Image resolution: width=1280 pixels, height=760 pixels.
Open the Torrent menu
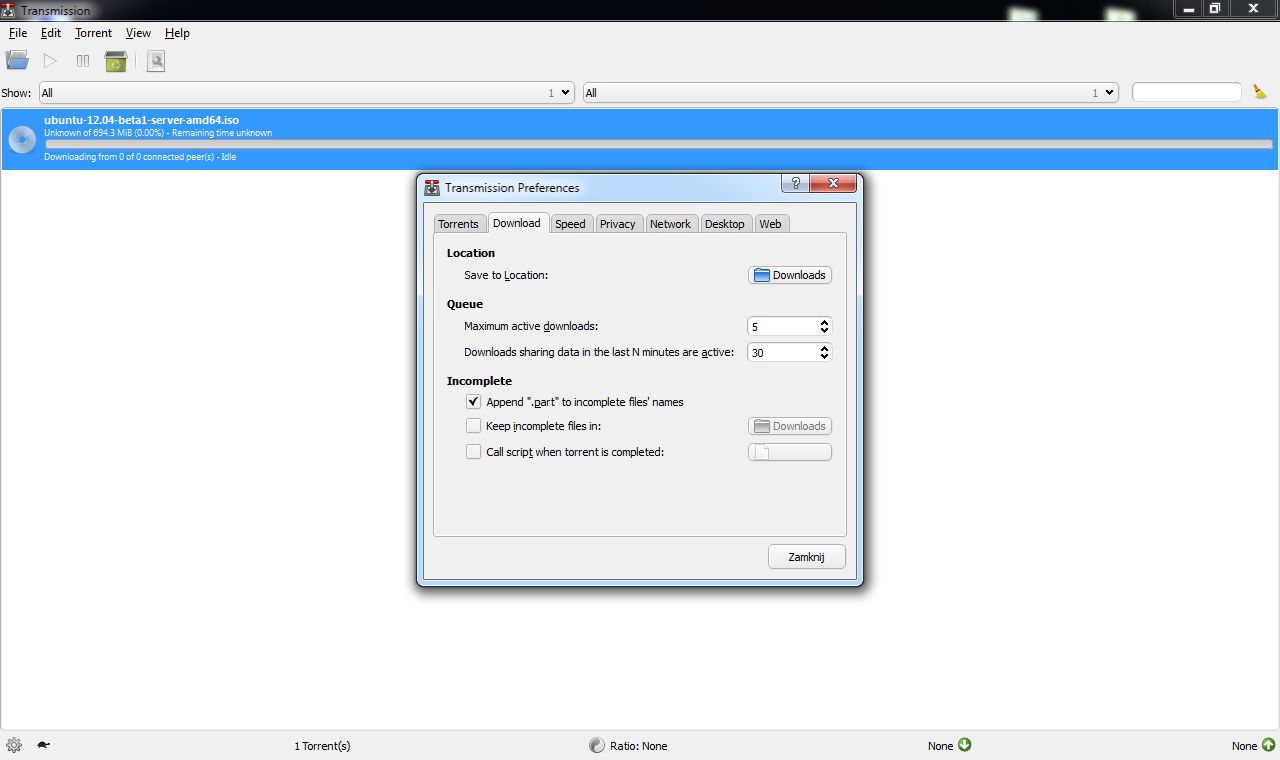93,33
